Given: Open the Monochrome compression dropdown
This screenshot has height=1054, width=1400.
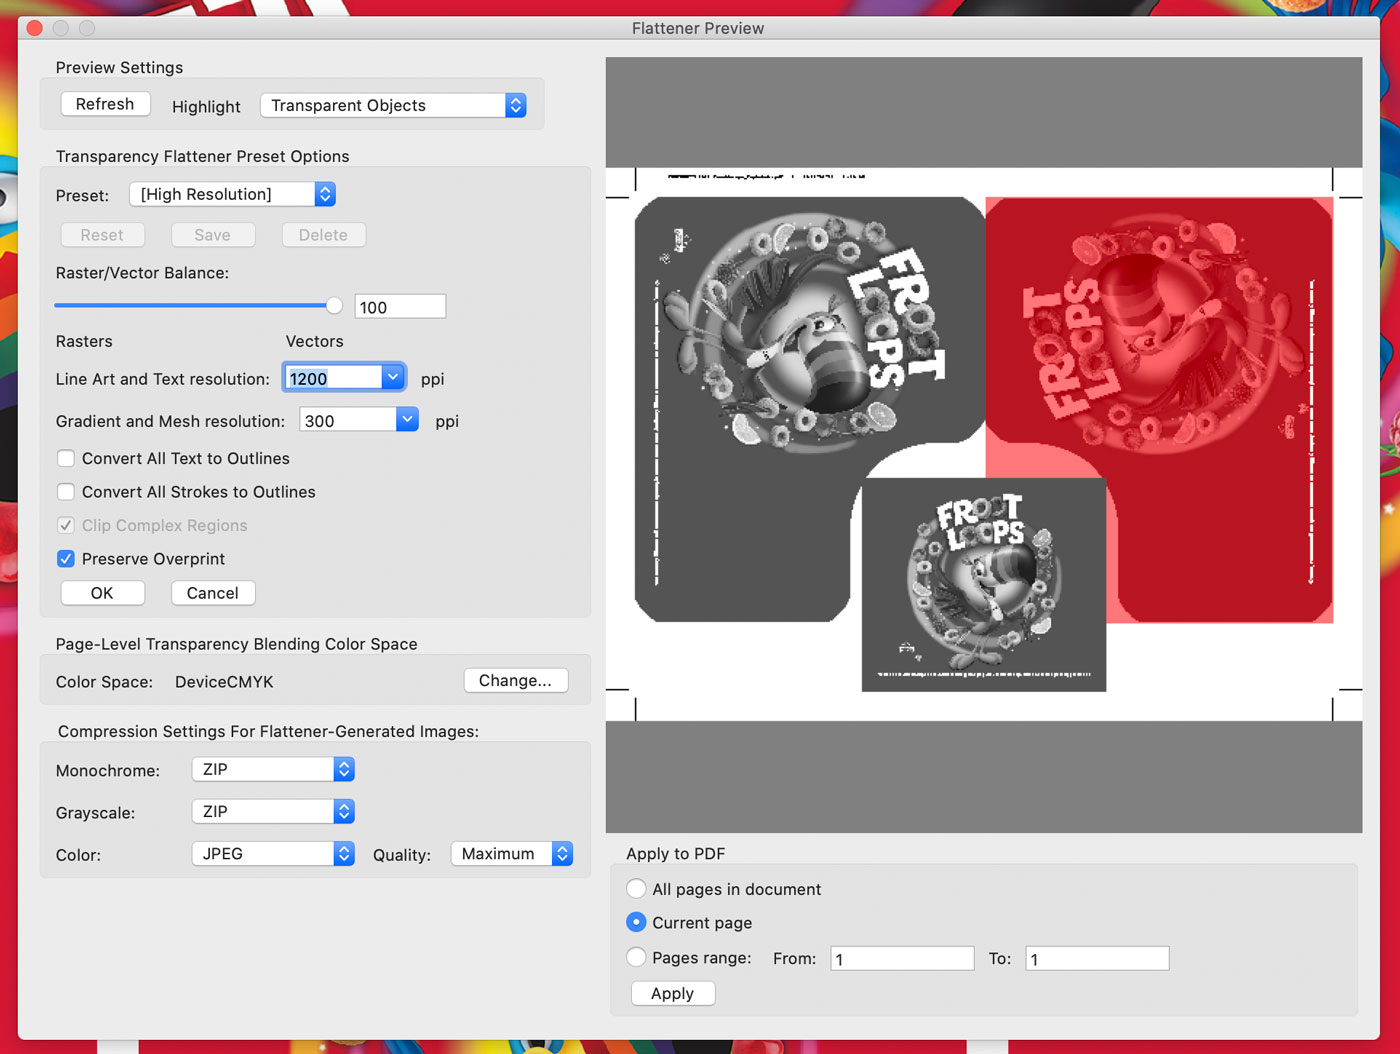Looking at the screenshot, I should point(273,769).
